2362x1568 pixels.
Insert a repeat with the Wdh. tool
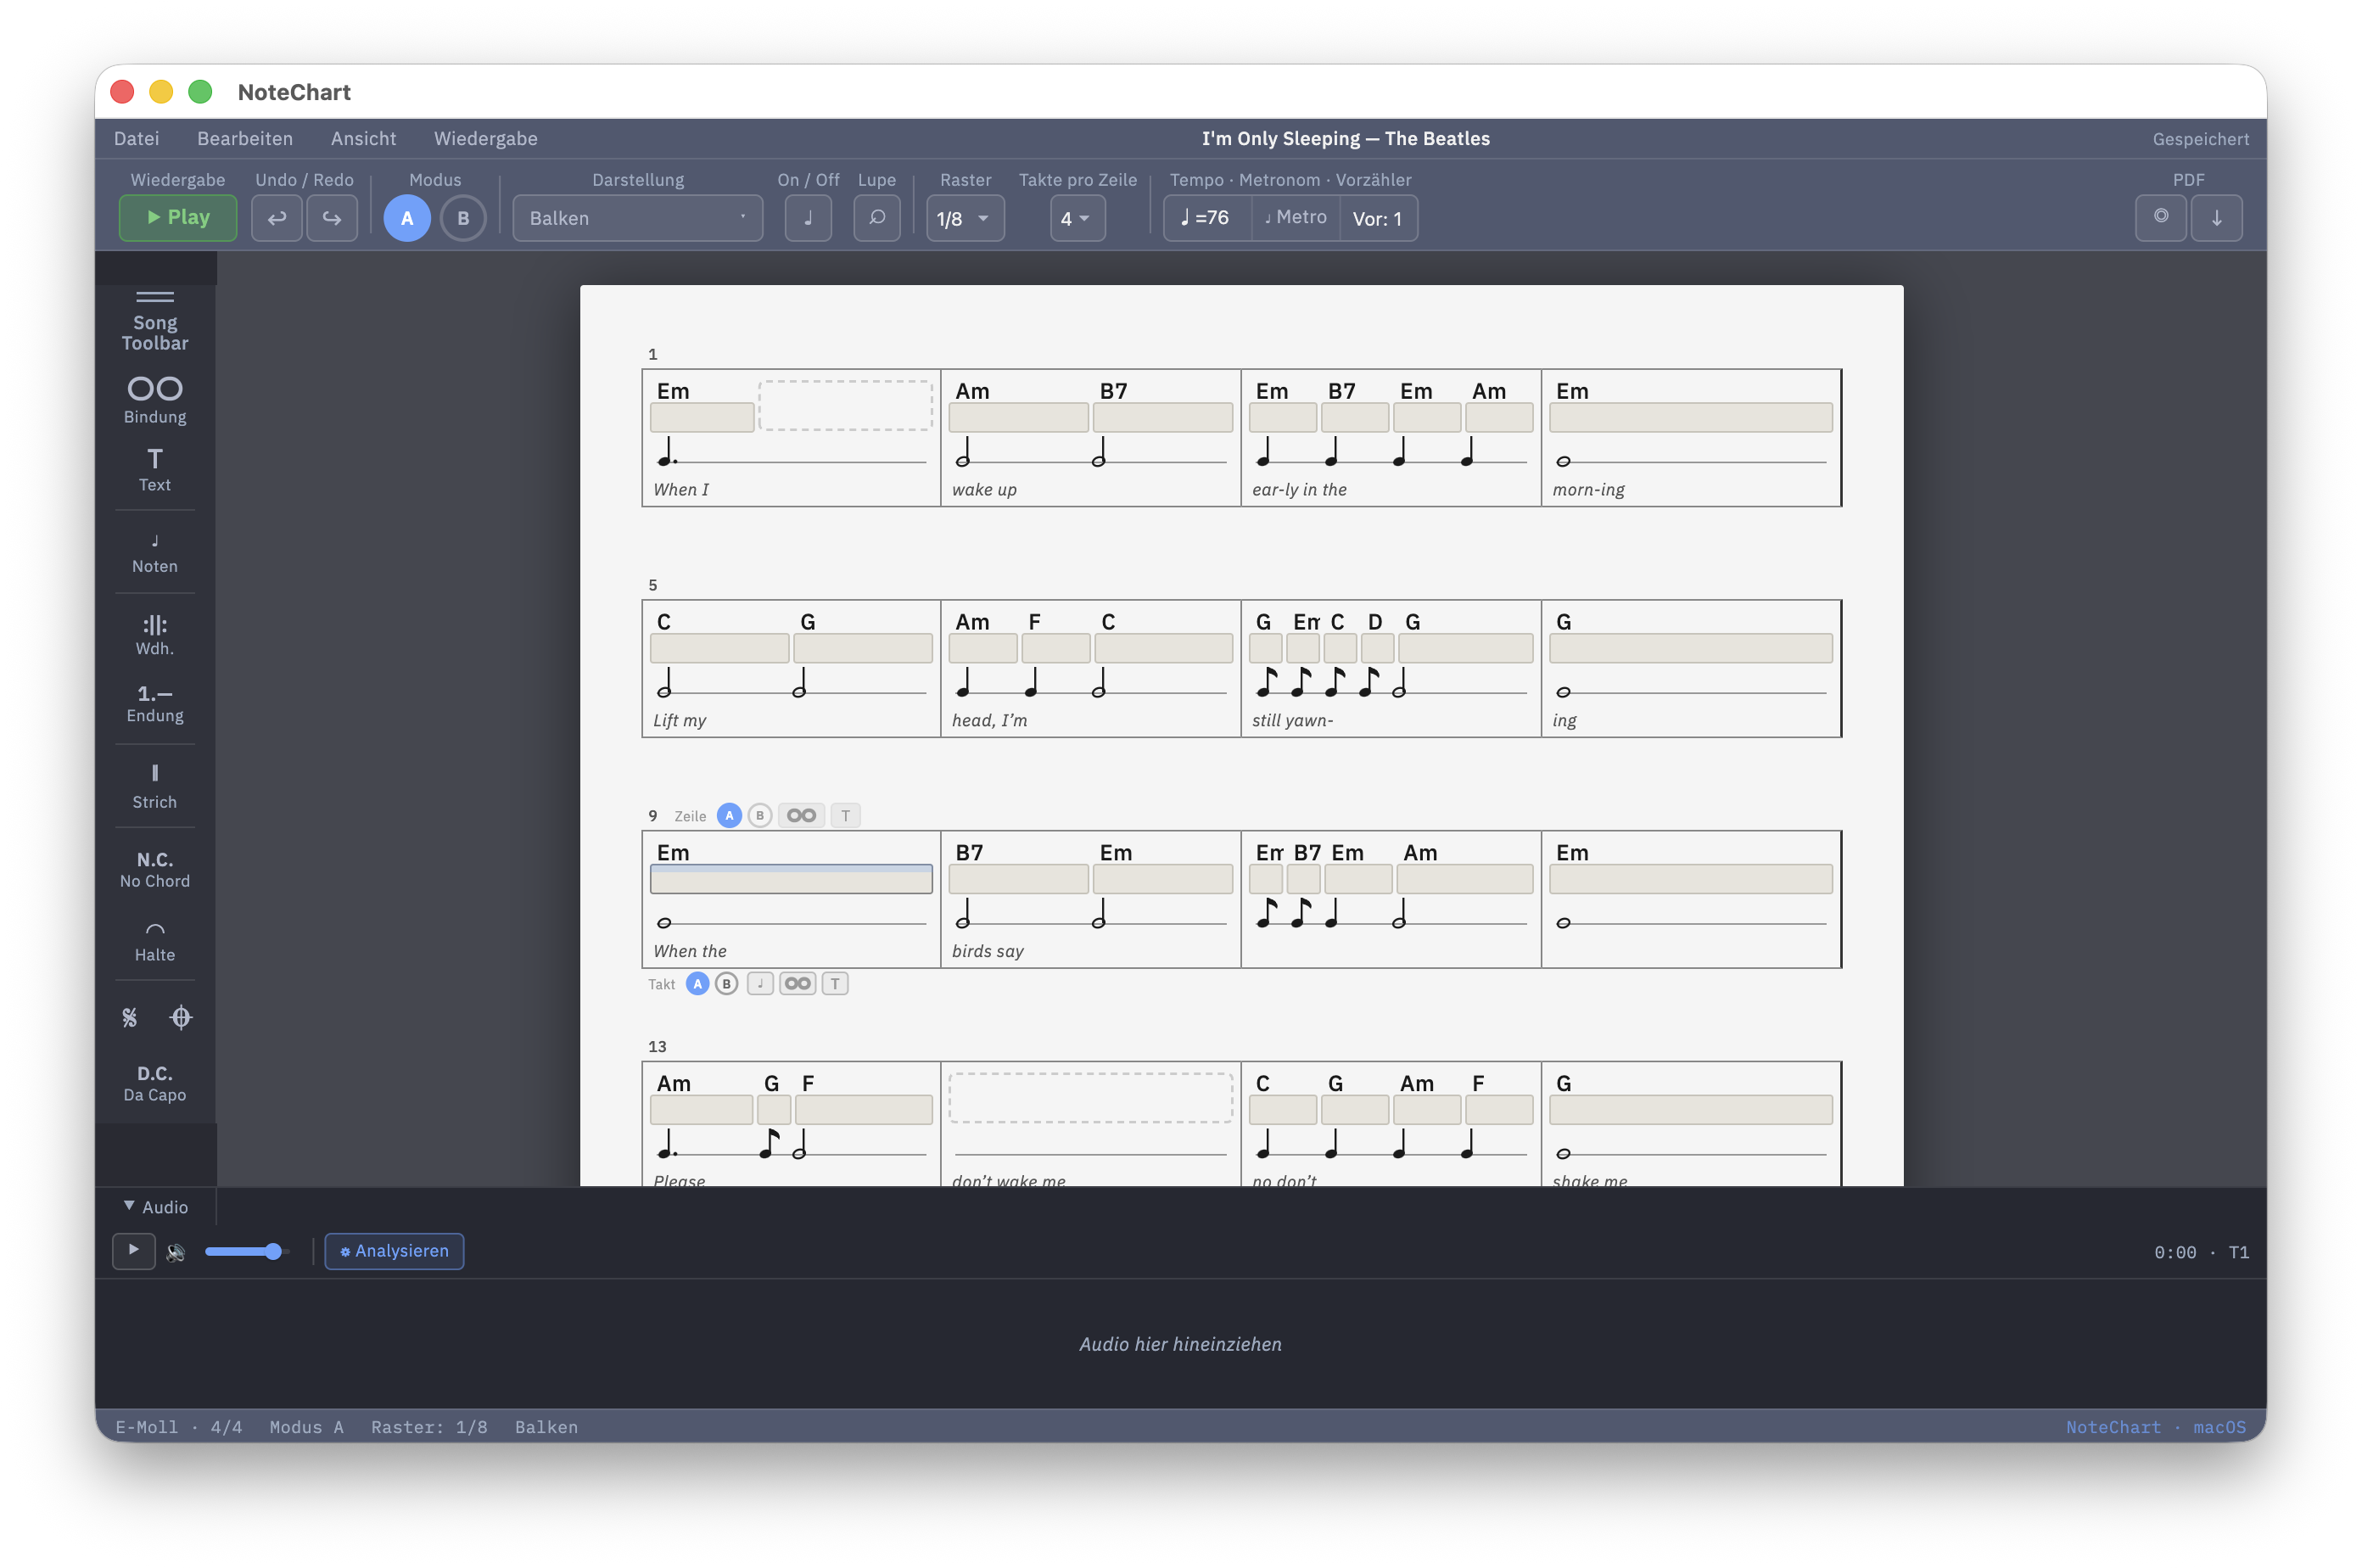pos(155,635)
